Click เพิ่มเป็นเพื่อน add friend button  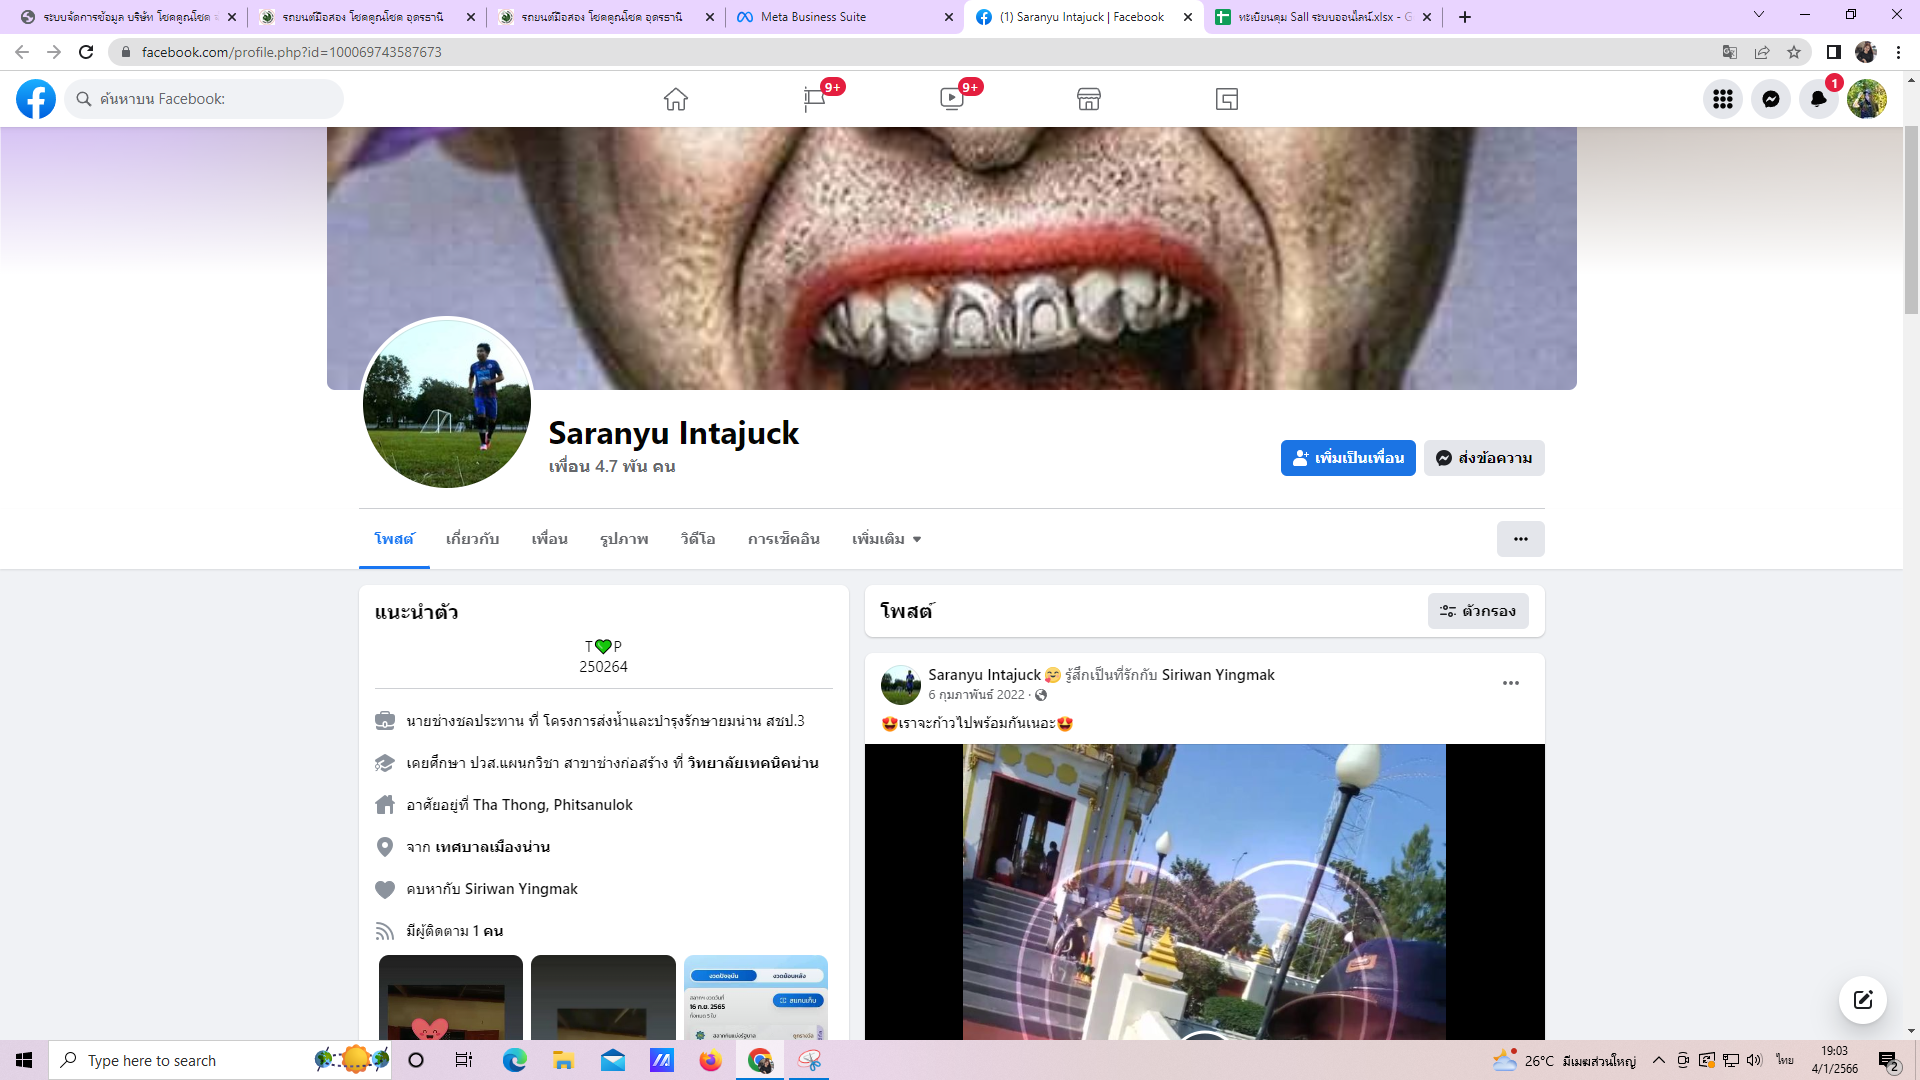click(x=1348, y=458)
